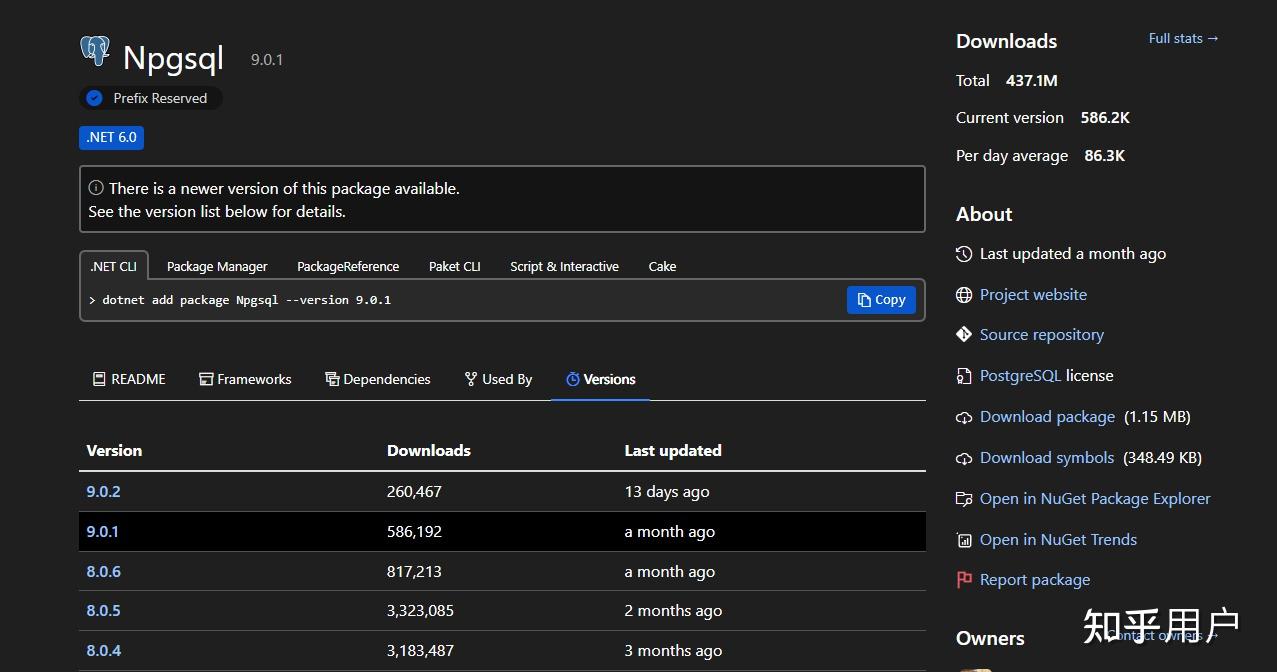Switch to the Cake installation tab
The image size is (1277, 672).
tap(662, 266)
